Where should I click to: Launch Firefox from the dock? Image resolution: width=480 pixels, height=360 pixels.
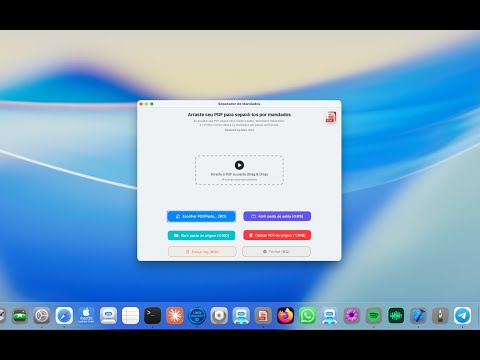[x=285, y=315]
